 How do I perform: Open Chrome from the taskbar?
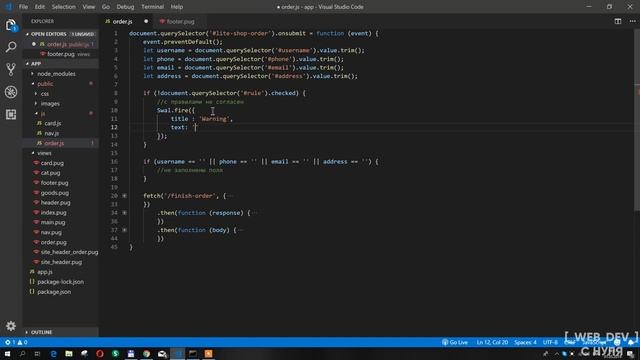[147, 353]
